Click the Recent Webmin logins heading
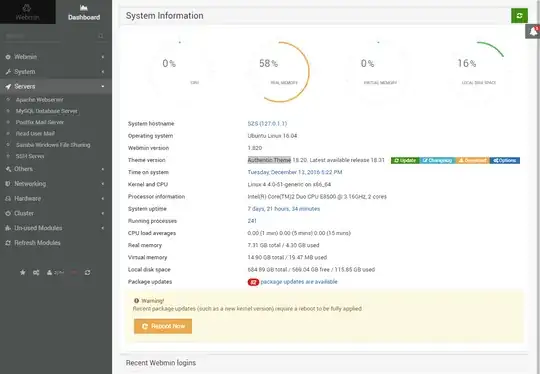 (x=161, y=363)
